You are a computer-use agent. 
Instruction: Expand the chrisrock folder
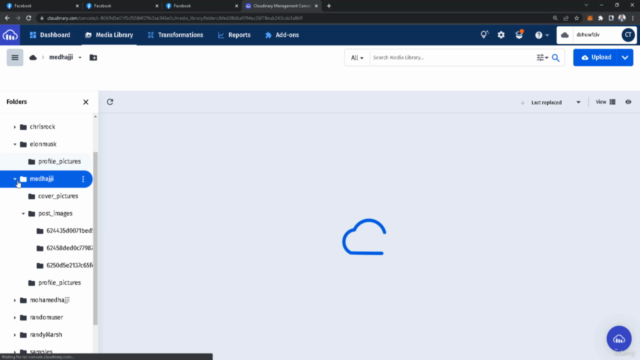click(x=15, y=127)
